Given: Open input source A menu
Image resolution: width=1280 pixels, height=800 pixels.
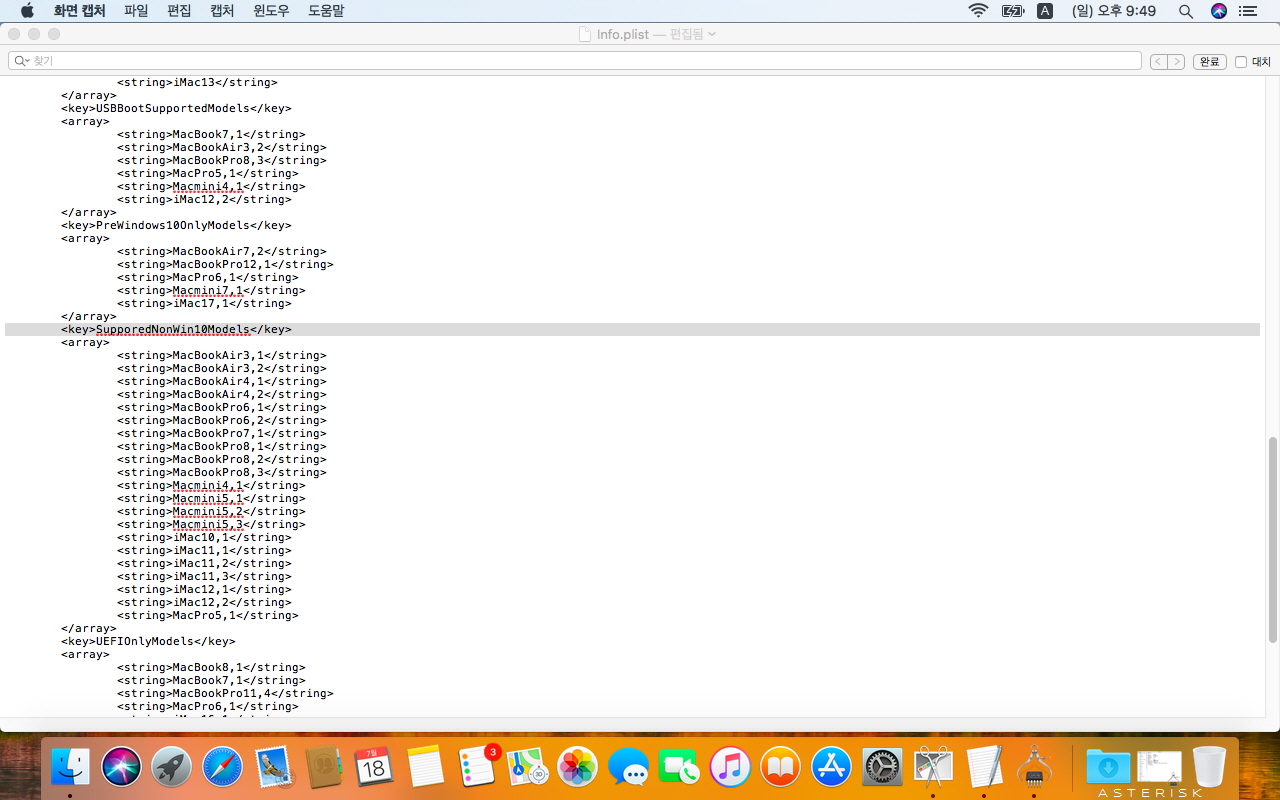Looking at the screenshot, I should tap(1045, 11).
